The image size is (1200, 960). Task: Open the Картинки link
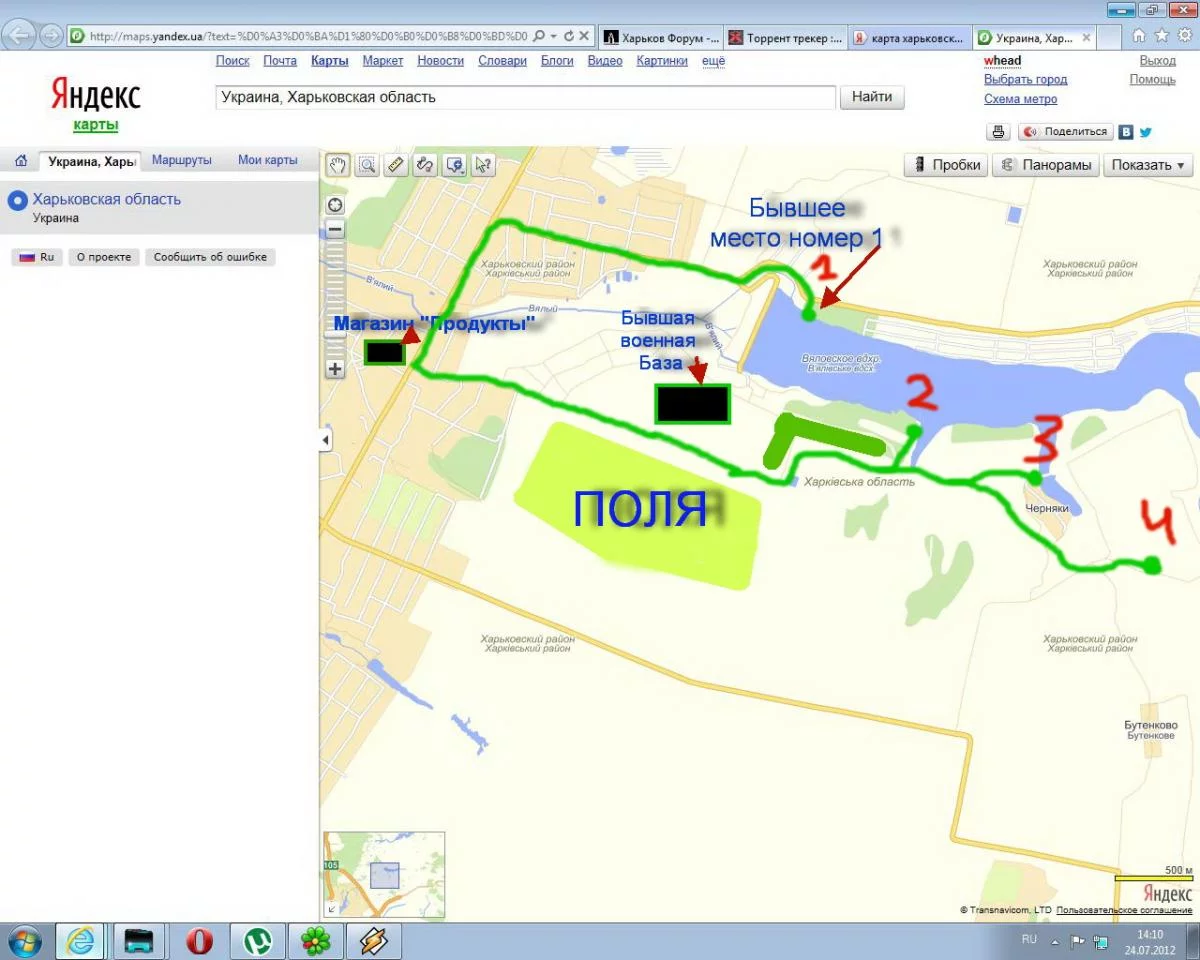click(x=662, y=61)
